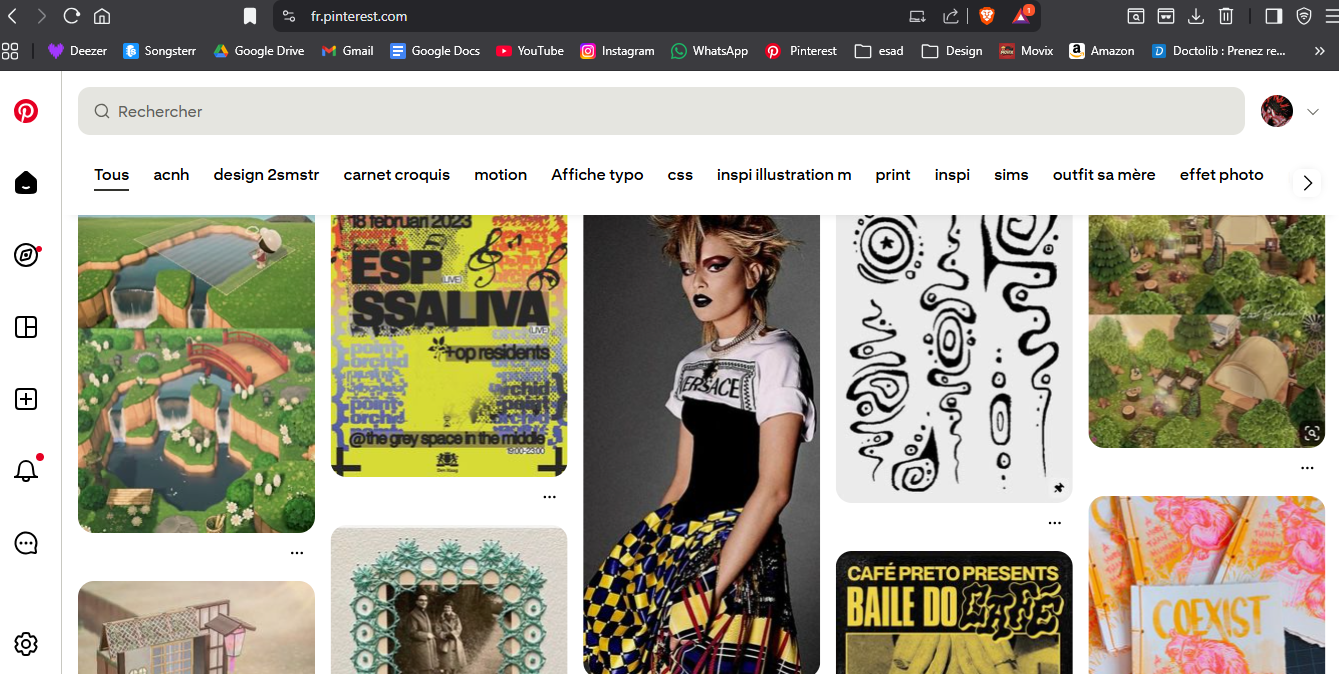Image resolution: width=1339 pixels, height=674 pixels.
Task: Click the Pinterest logo in sidebar
Action: (x=26, y=111)
